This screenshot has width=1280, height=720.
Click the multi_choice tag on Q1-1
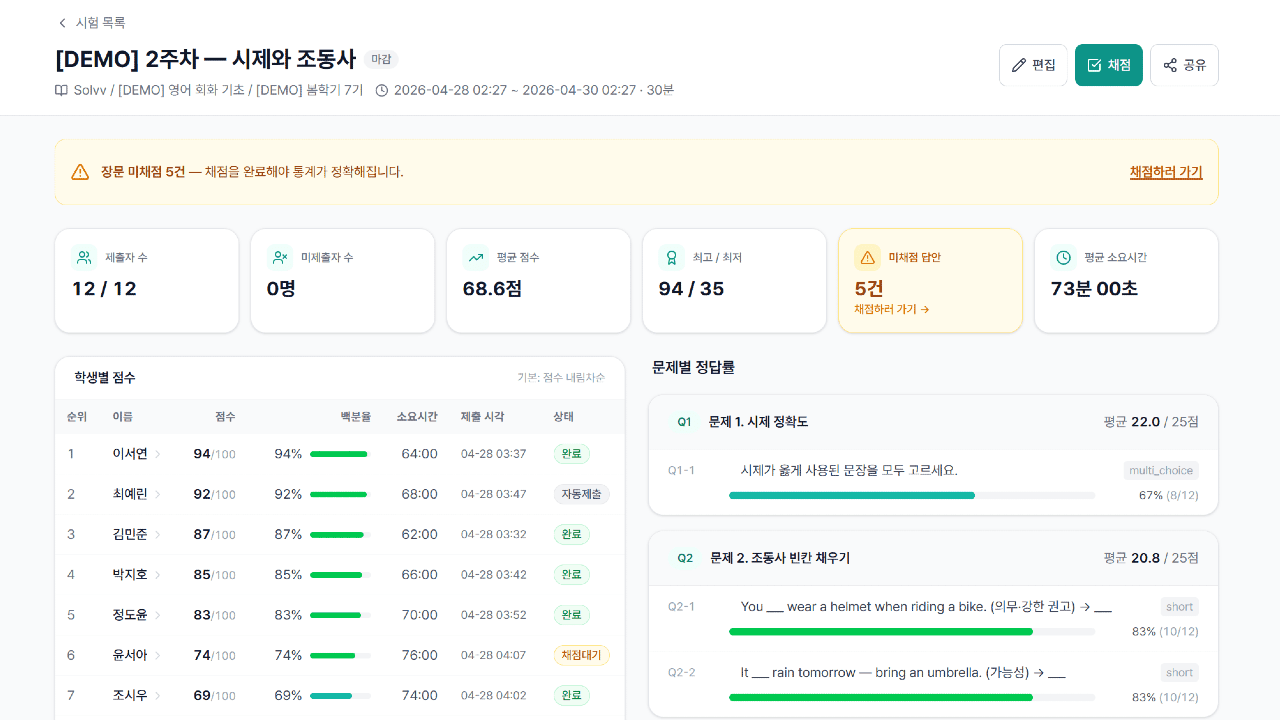coord(1161,470)
